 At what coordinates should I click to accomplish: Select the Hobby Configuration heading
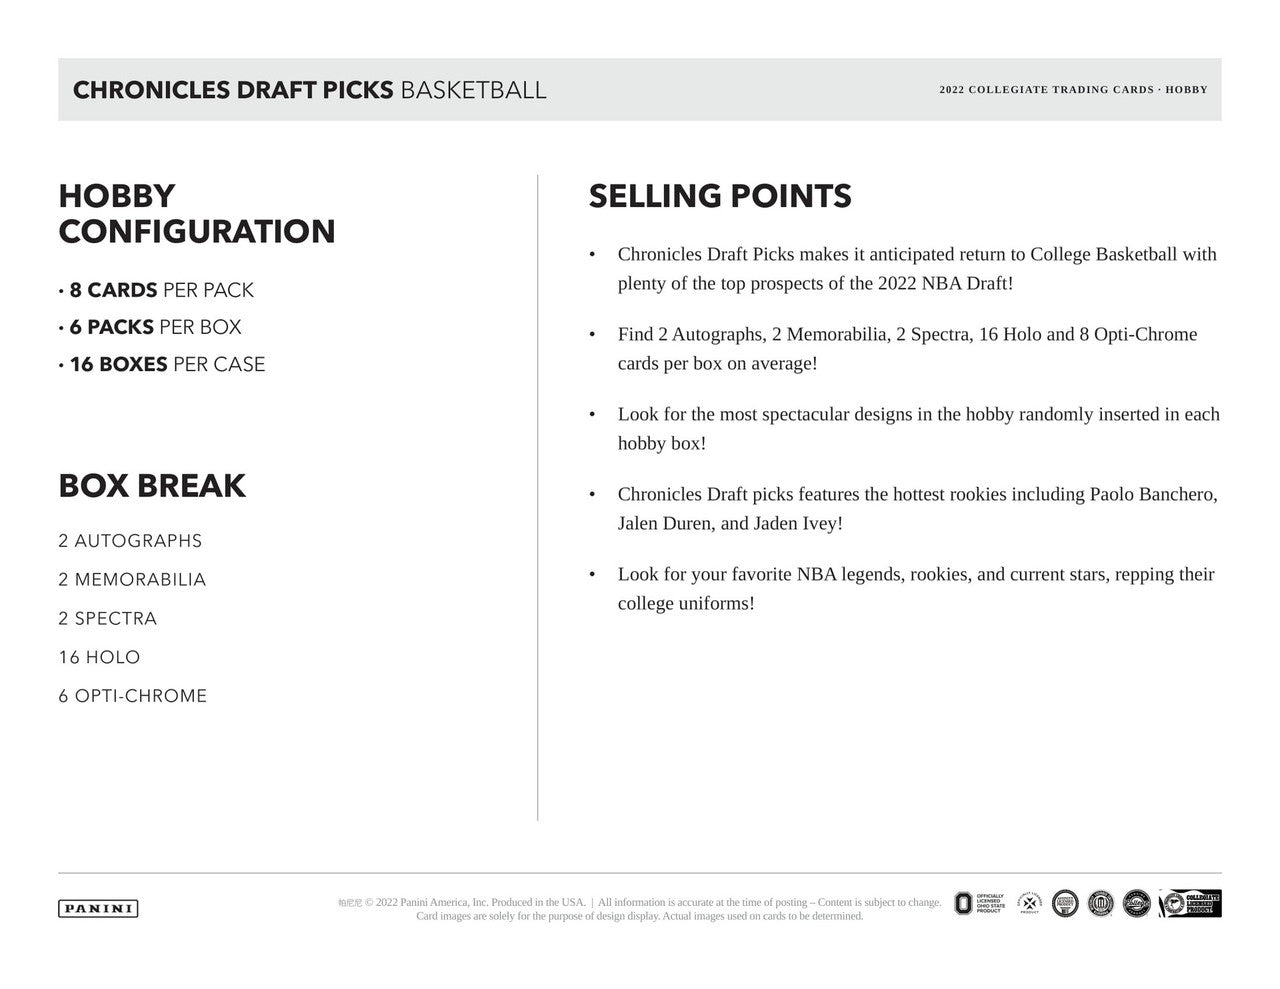coord(197,213)
